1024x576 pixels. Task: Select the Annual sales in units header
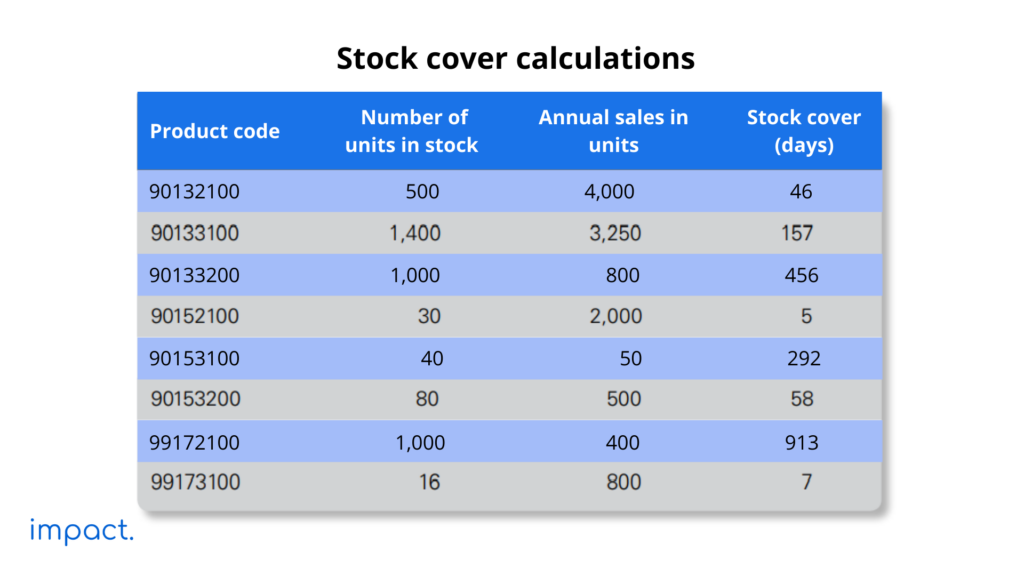point(613,131)
